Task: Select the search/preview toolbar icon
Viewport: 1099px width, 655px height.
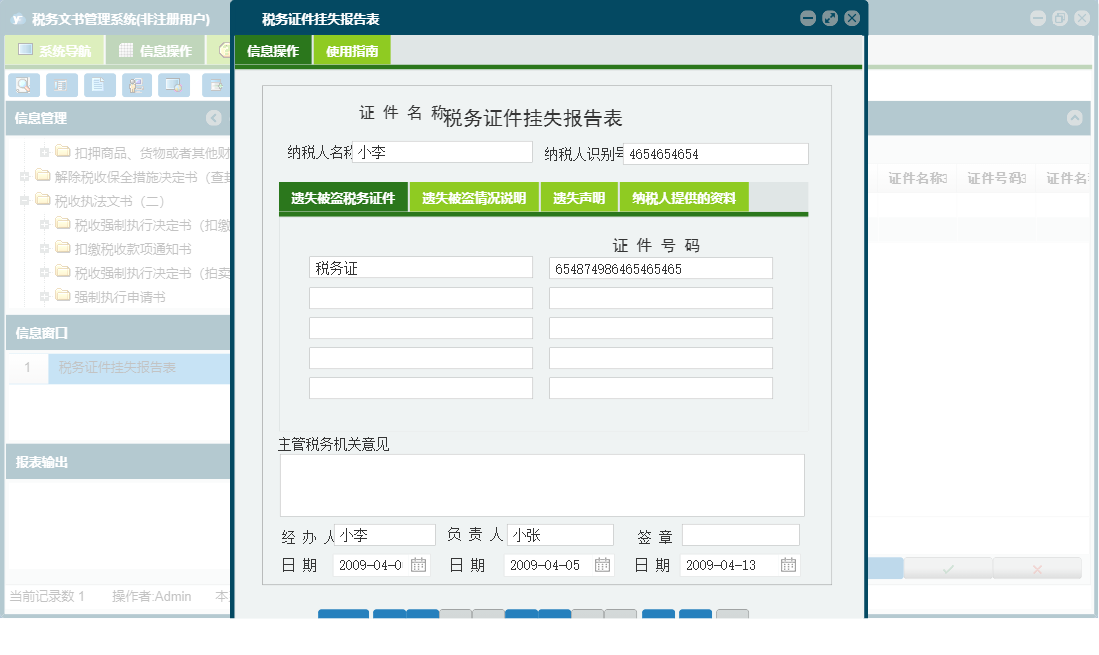Action: (22, 85)
